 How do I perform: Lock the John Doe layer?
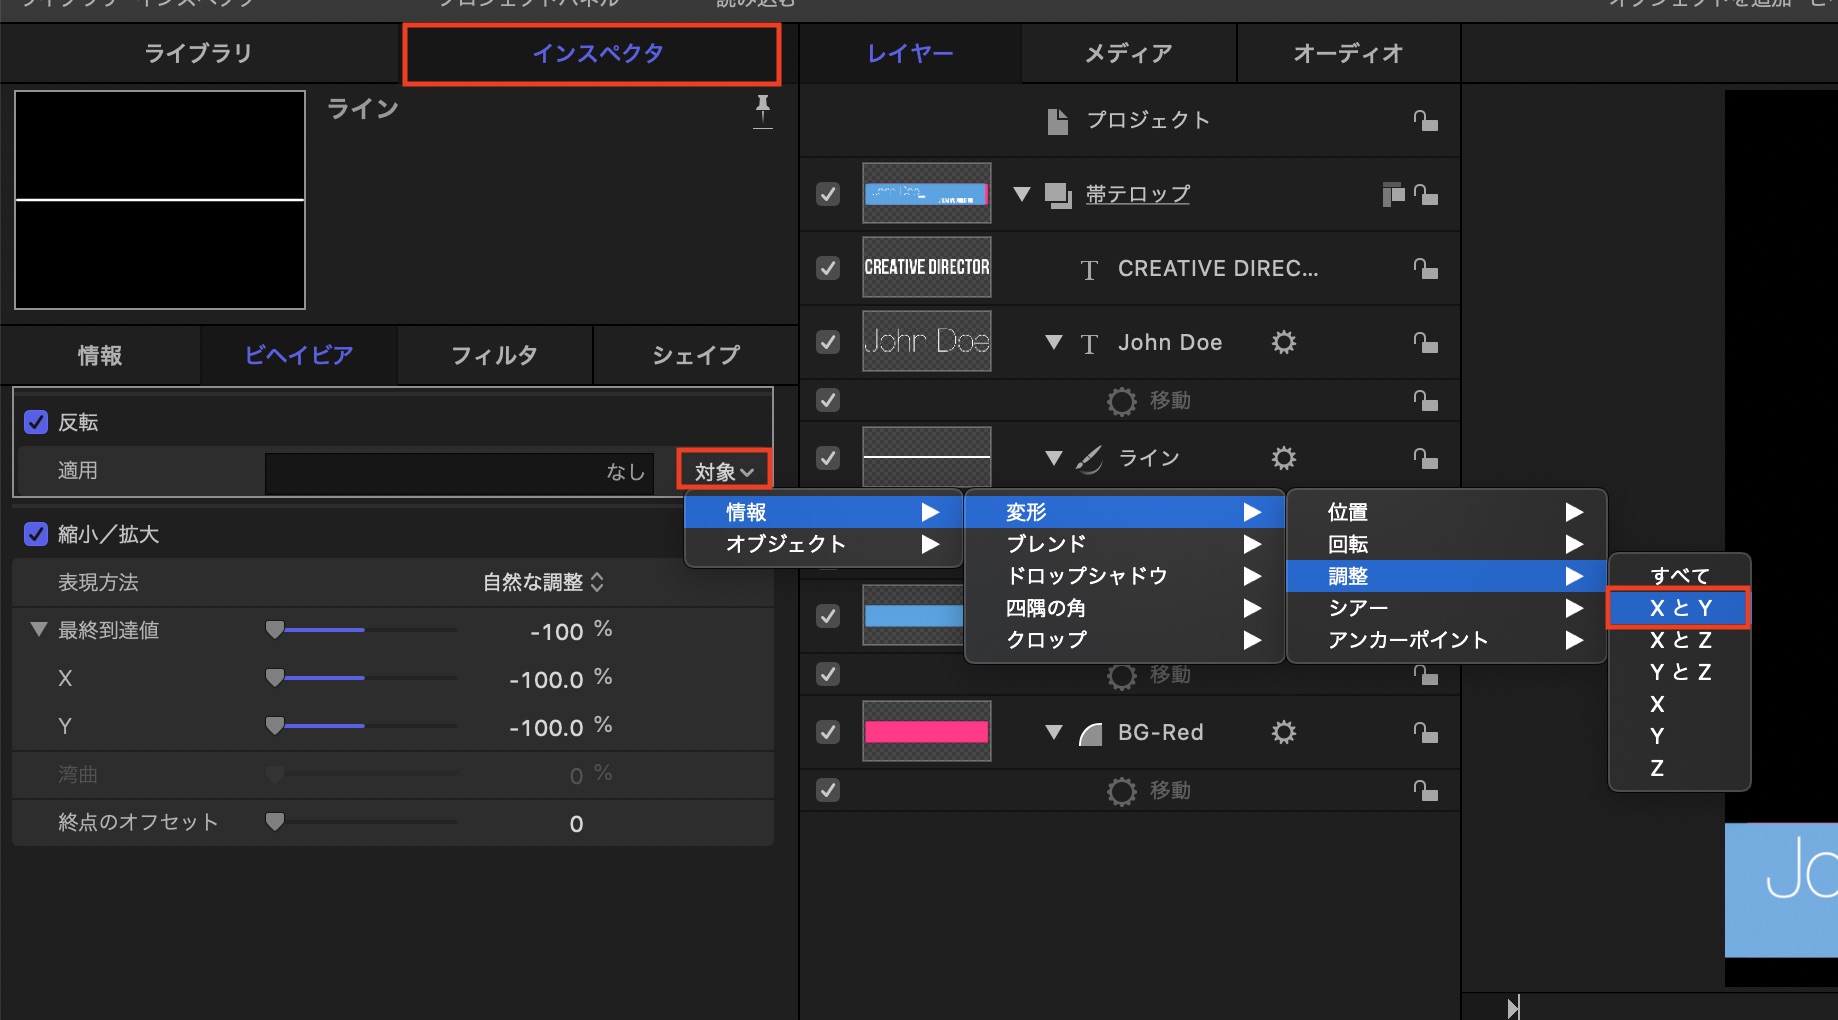point(1425,343)
